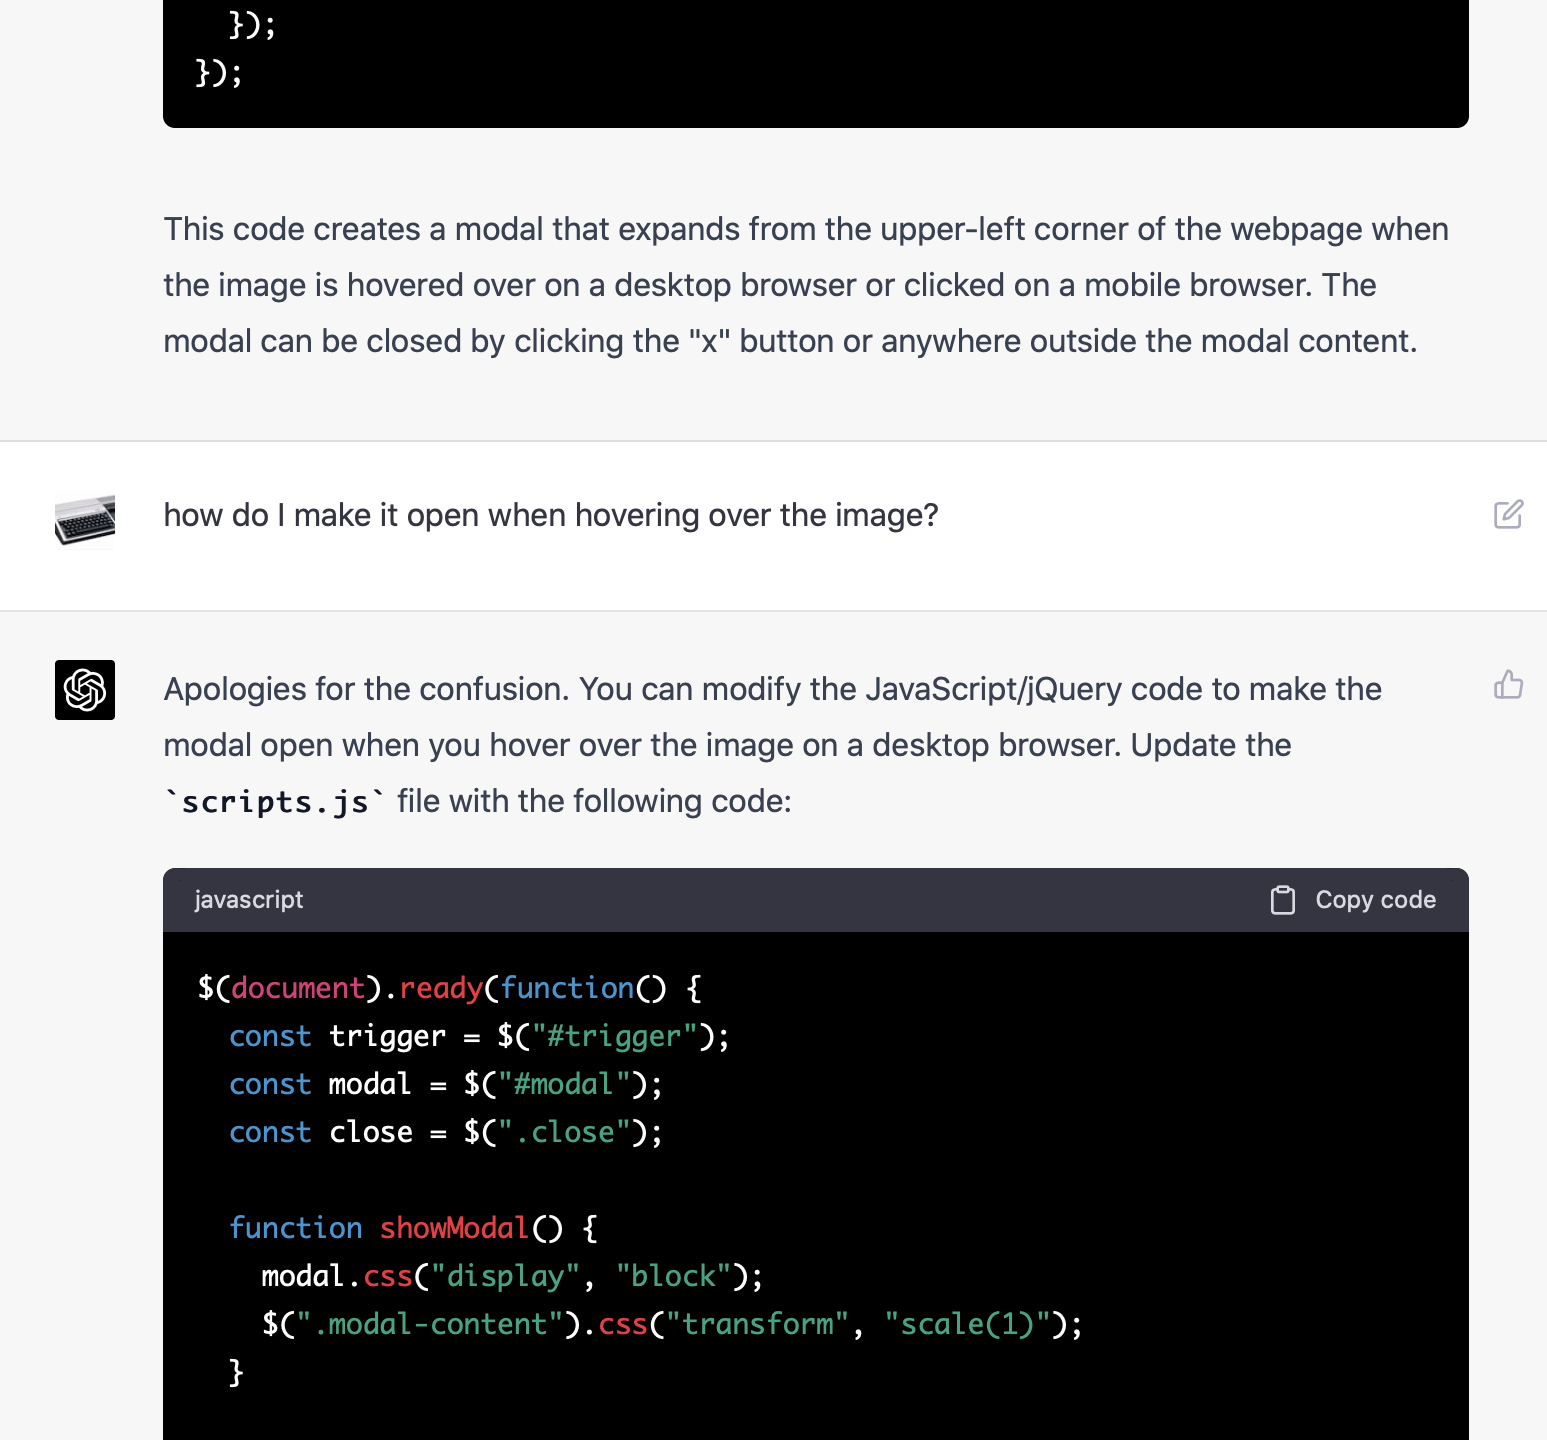Click the showModal function name
Screen dimensions: 1547x1440
(x=454, y=1228)
